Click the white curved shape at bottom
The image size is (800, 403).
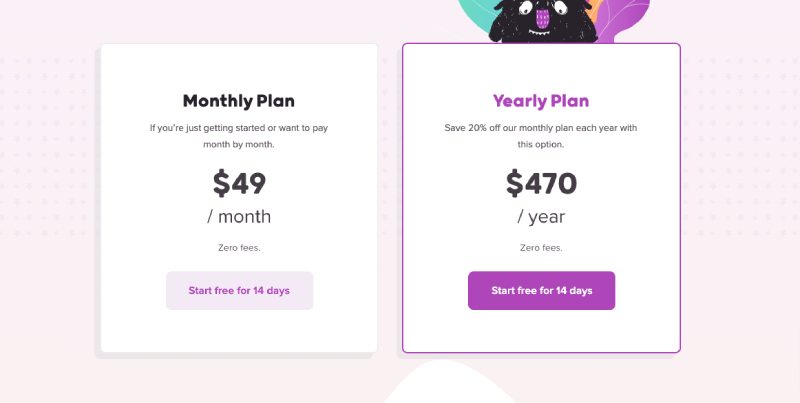pyautogui.click(x=449, y=383)
